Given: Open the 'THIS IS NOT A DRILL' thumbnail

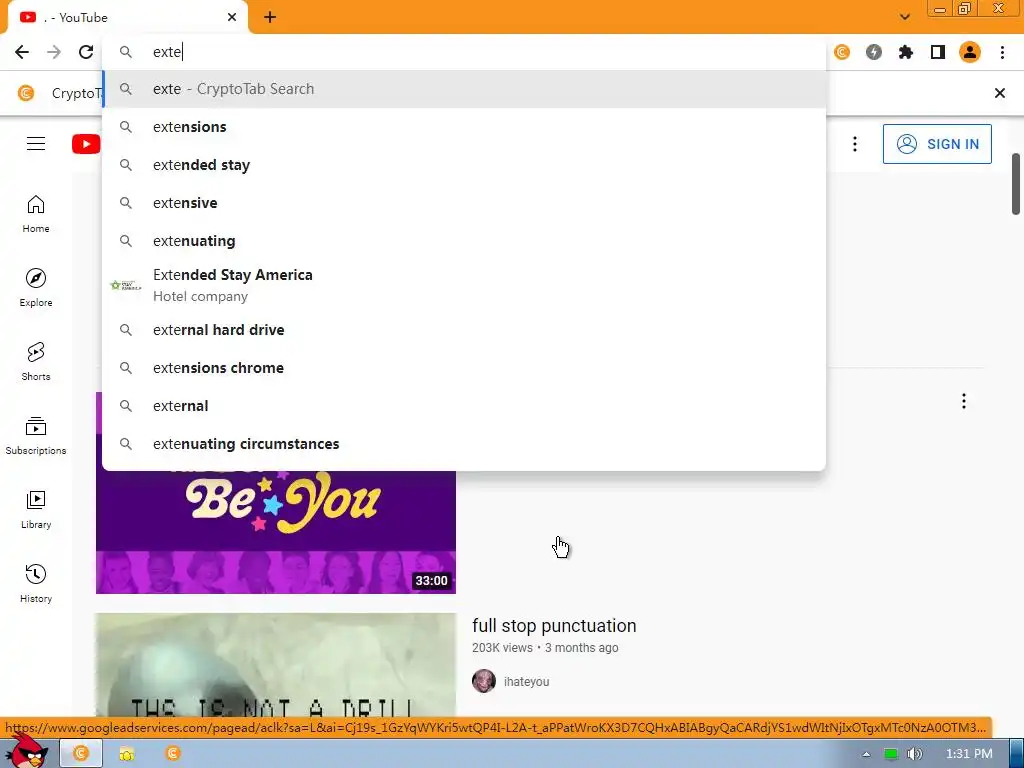Looking at the screenshot, I should [276, 665].
